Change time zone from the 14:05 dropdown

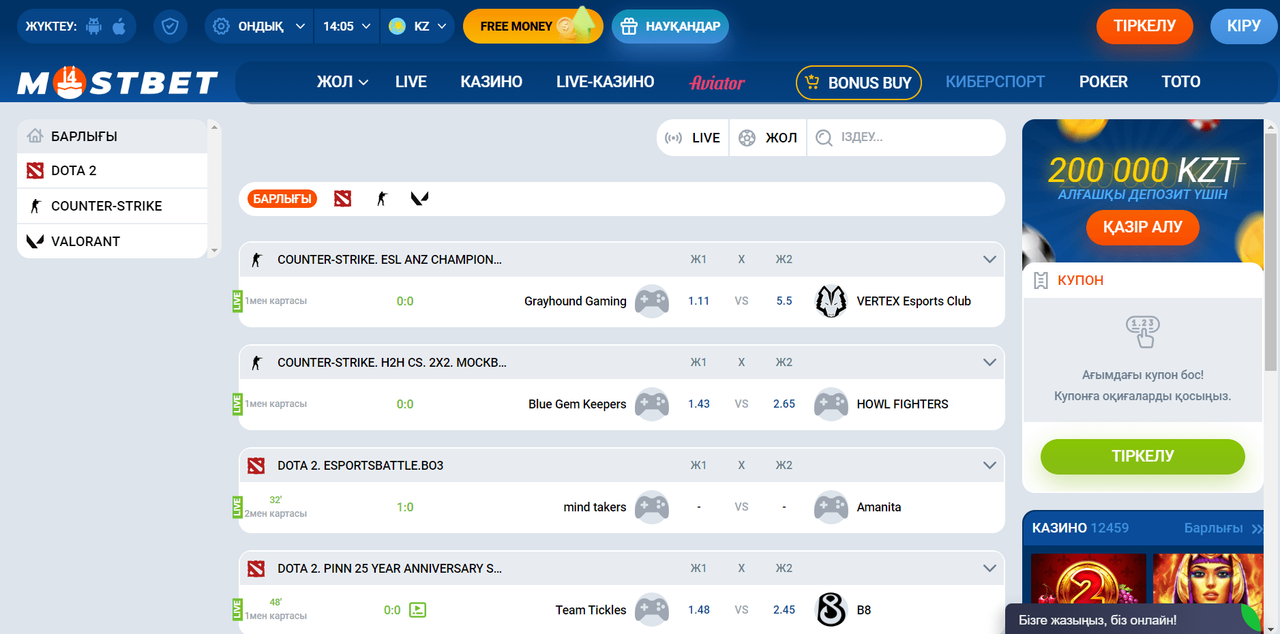pos(347,26)
